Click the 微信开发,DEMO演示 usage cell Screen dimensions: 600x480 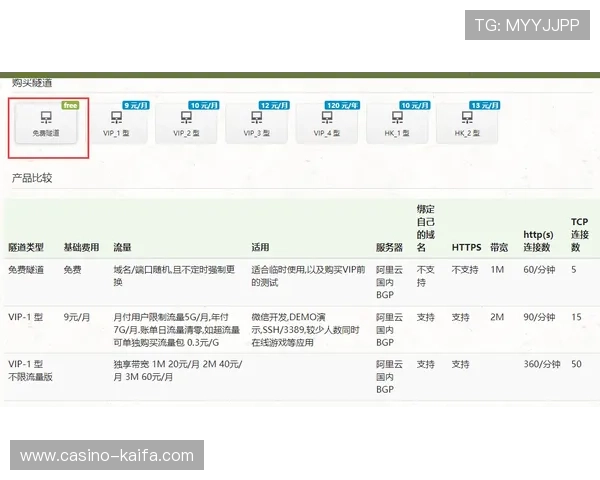305,330
